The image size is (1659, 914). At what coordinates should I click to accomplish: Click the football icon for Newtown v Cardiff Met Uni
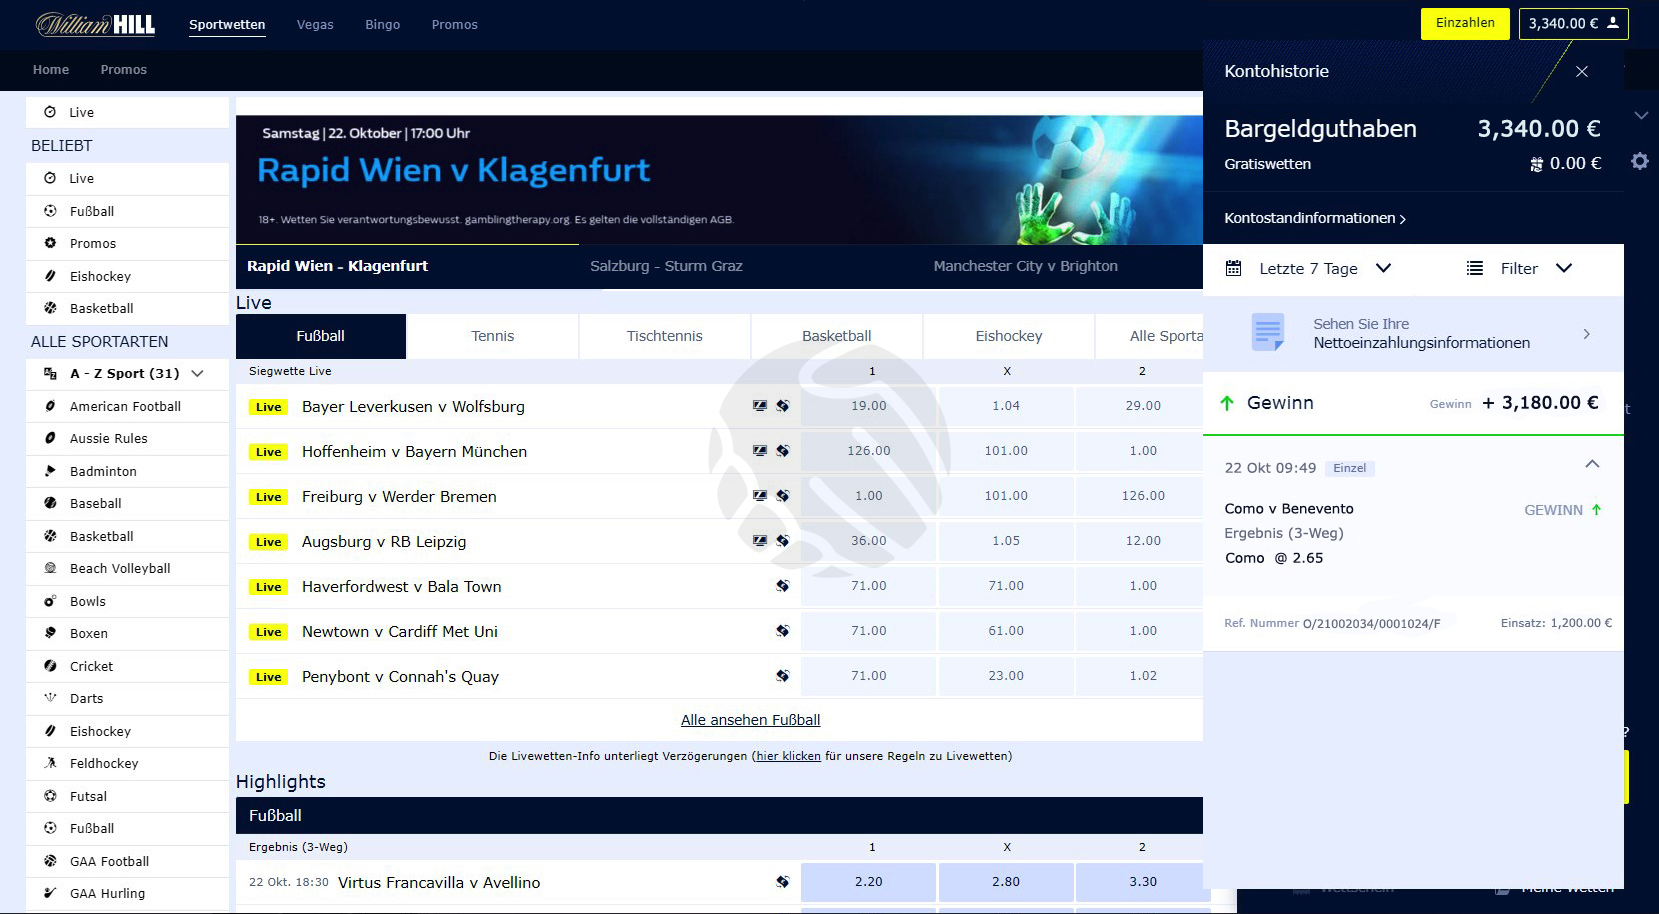[782, 631]
